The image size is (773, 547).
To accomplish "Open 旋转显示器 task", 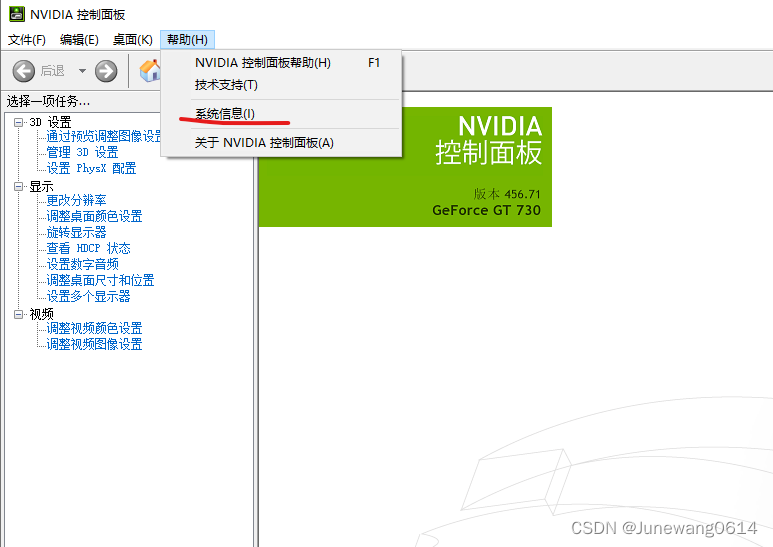I will (x=76, y=233).
